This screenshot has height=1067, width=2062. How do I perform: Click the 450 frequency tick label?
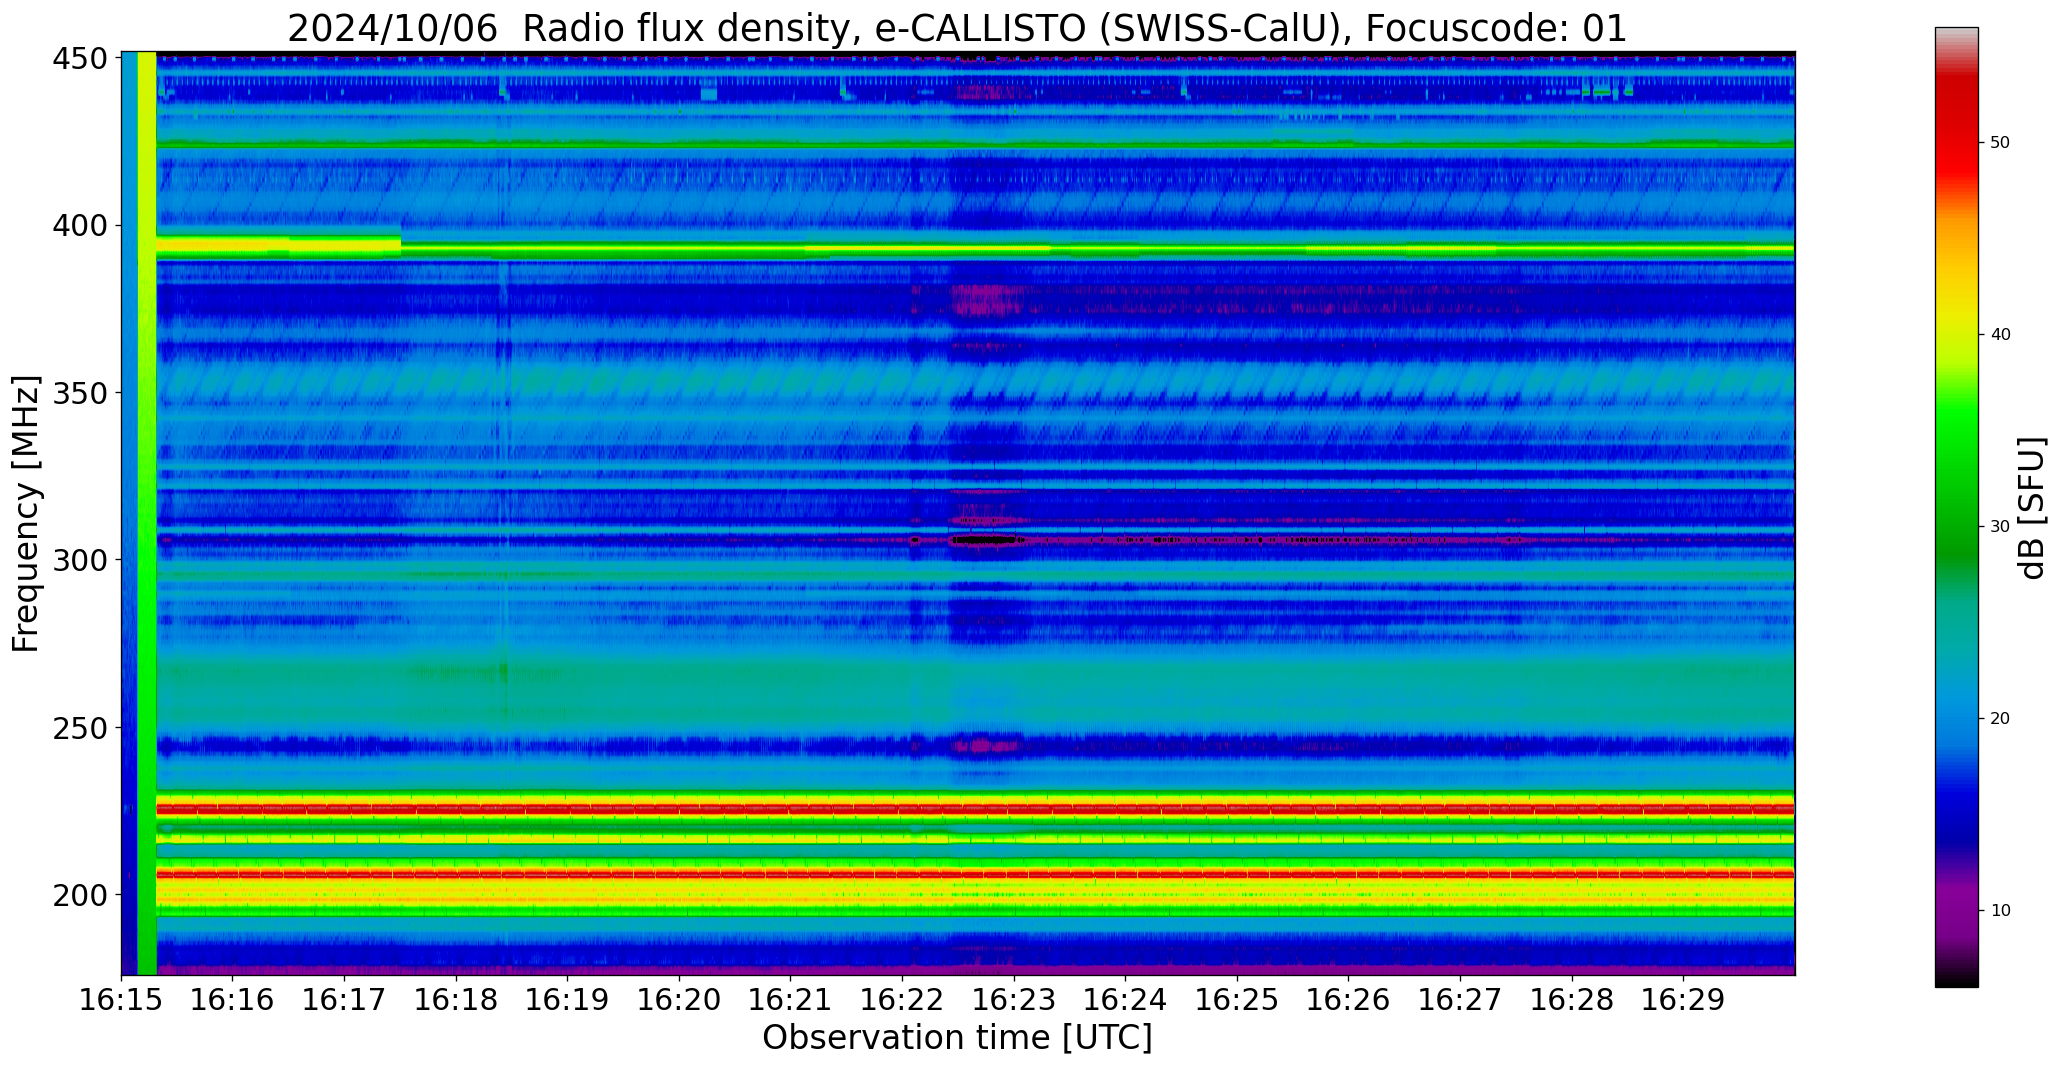(x=80, y=60)
